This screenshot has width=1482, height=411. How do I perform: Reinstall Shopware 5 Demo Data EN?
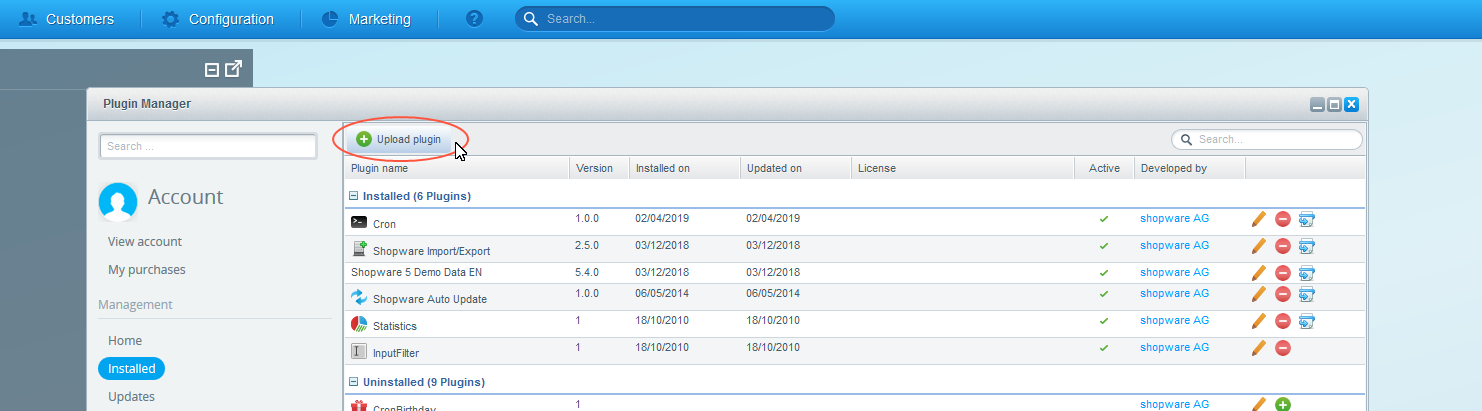[1307, 272]
